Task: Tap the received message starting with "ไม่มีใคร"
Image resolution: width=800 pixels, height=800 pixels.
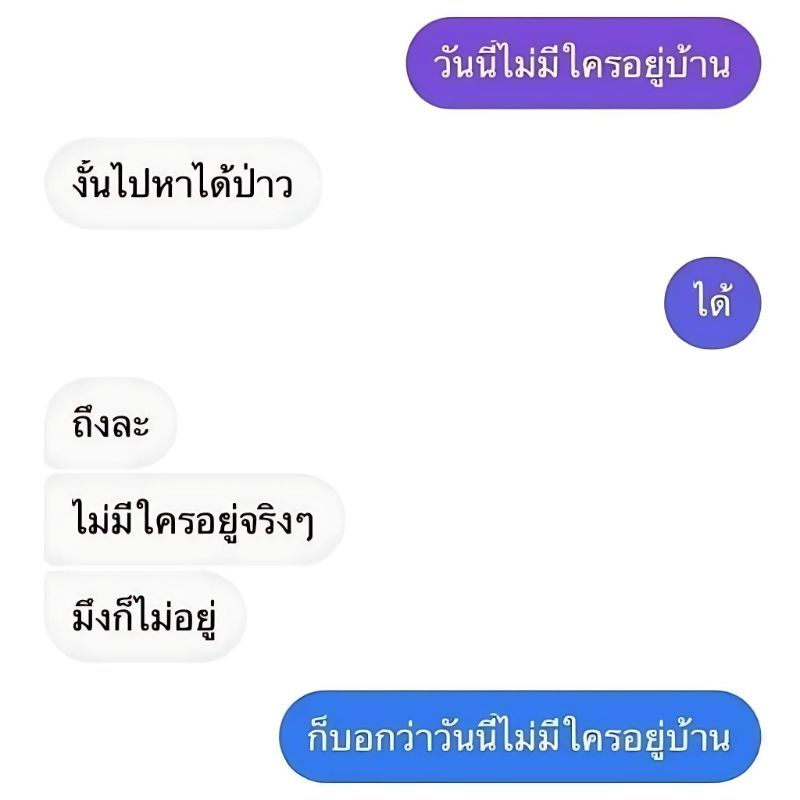Action: [x=194, y=520]
